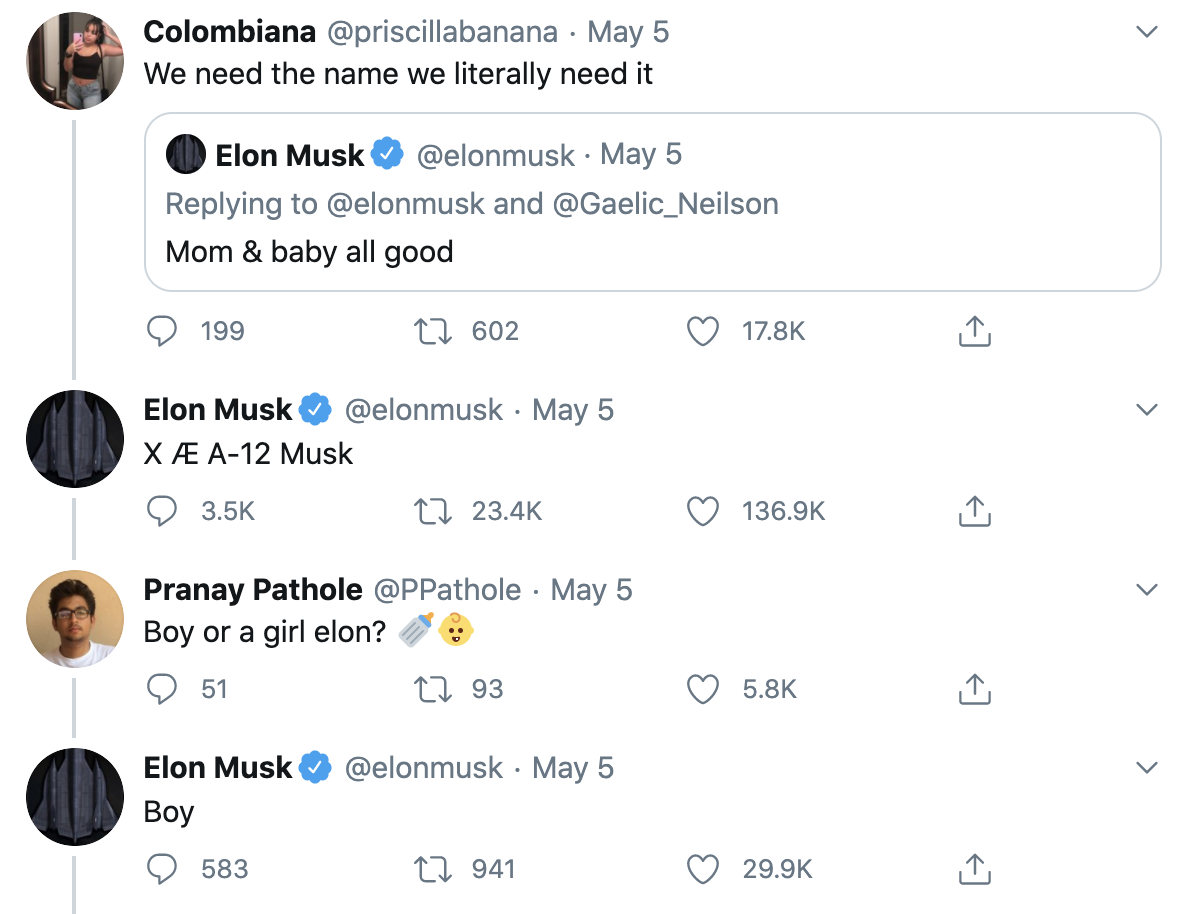Viewport: 1184px width, 914px height.
Task: Reply to Colombiana's tweet
Action: (163, 331)
